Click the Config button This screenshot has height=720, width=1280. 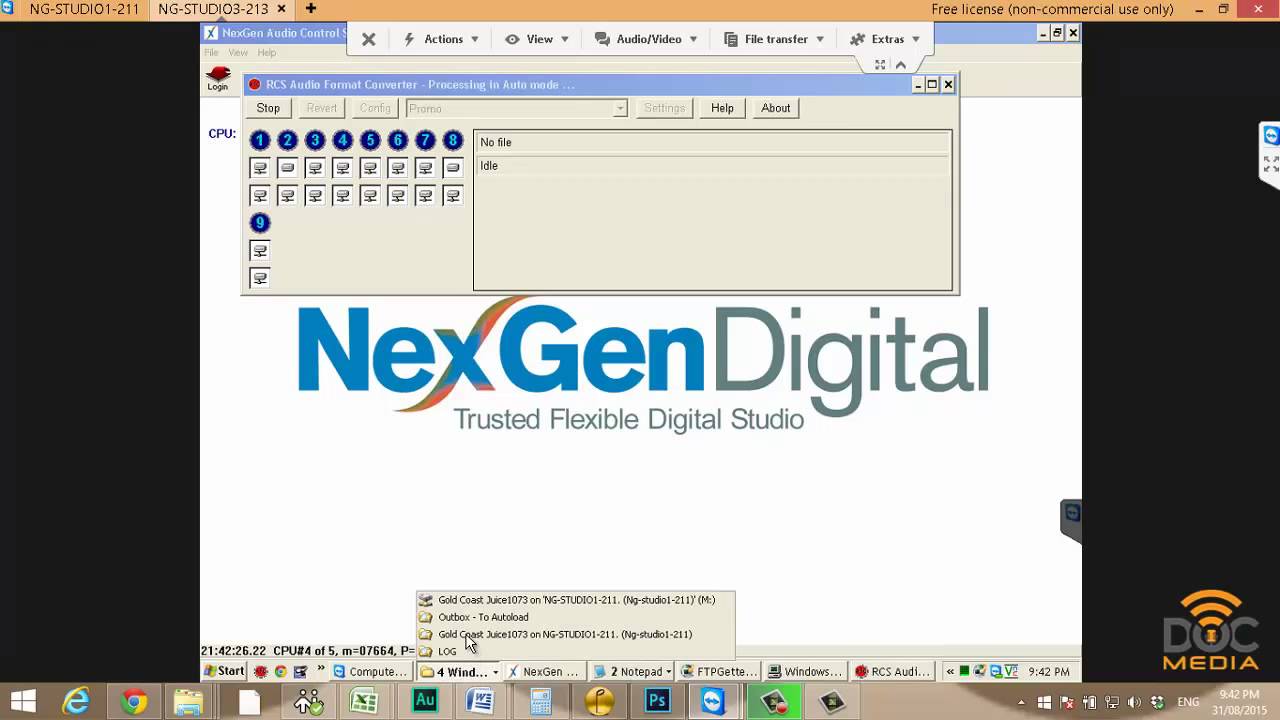click(375, 108)
